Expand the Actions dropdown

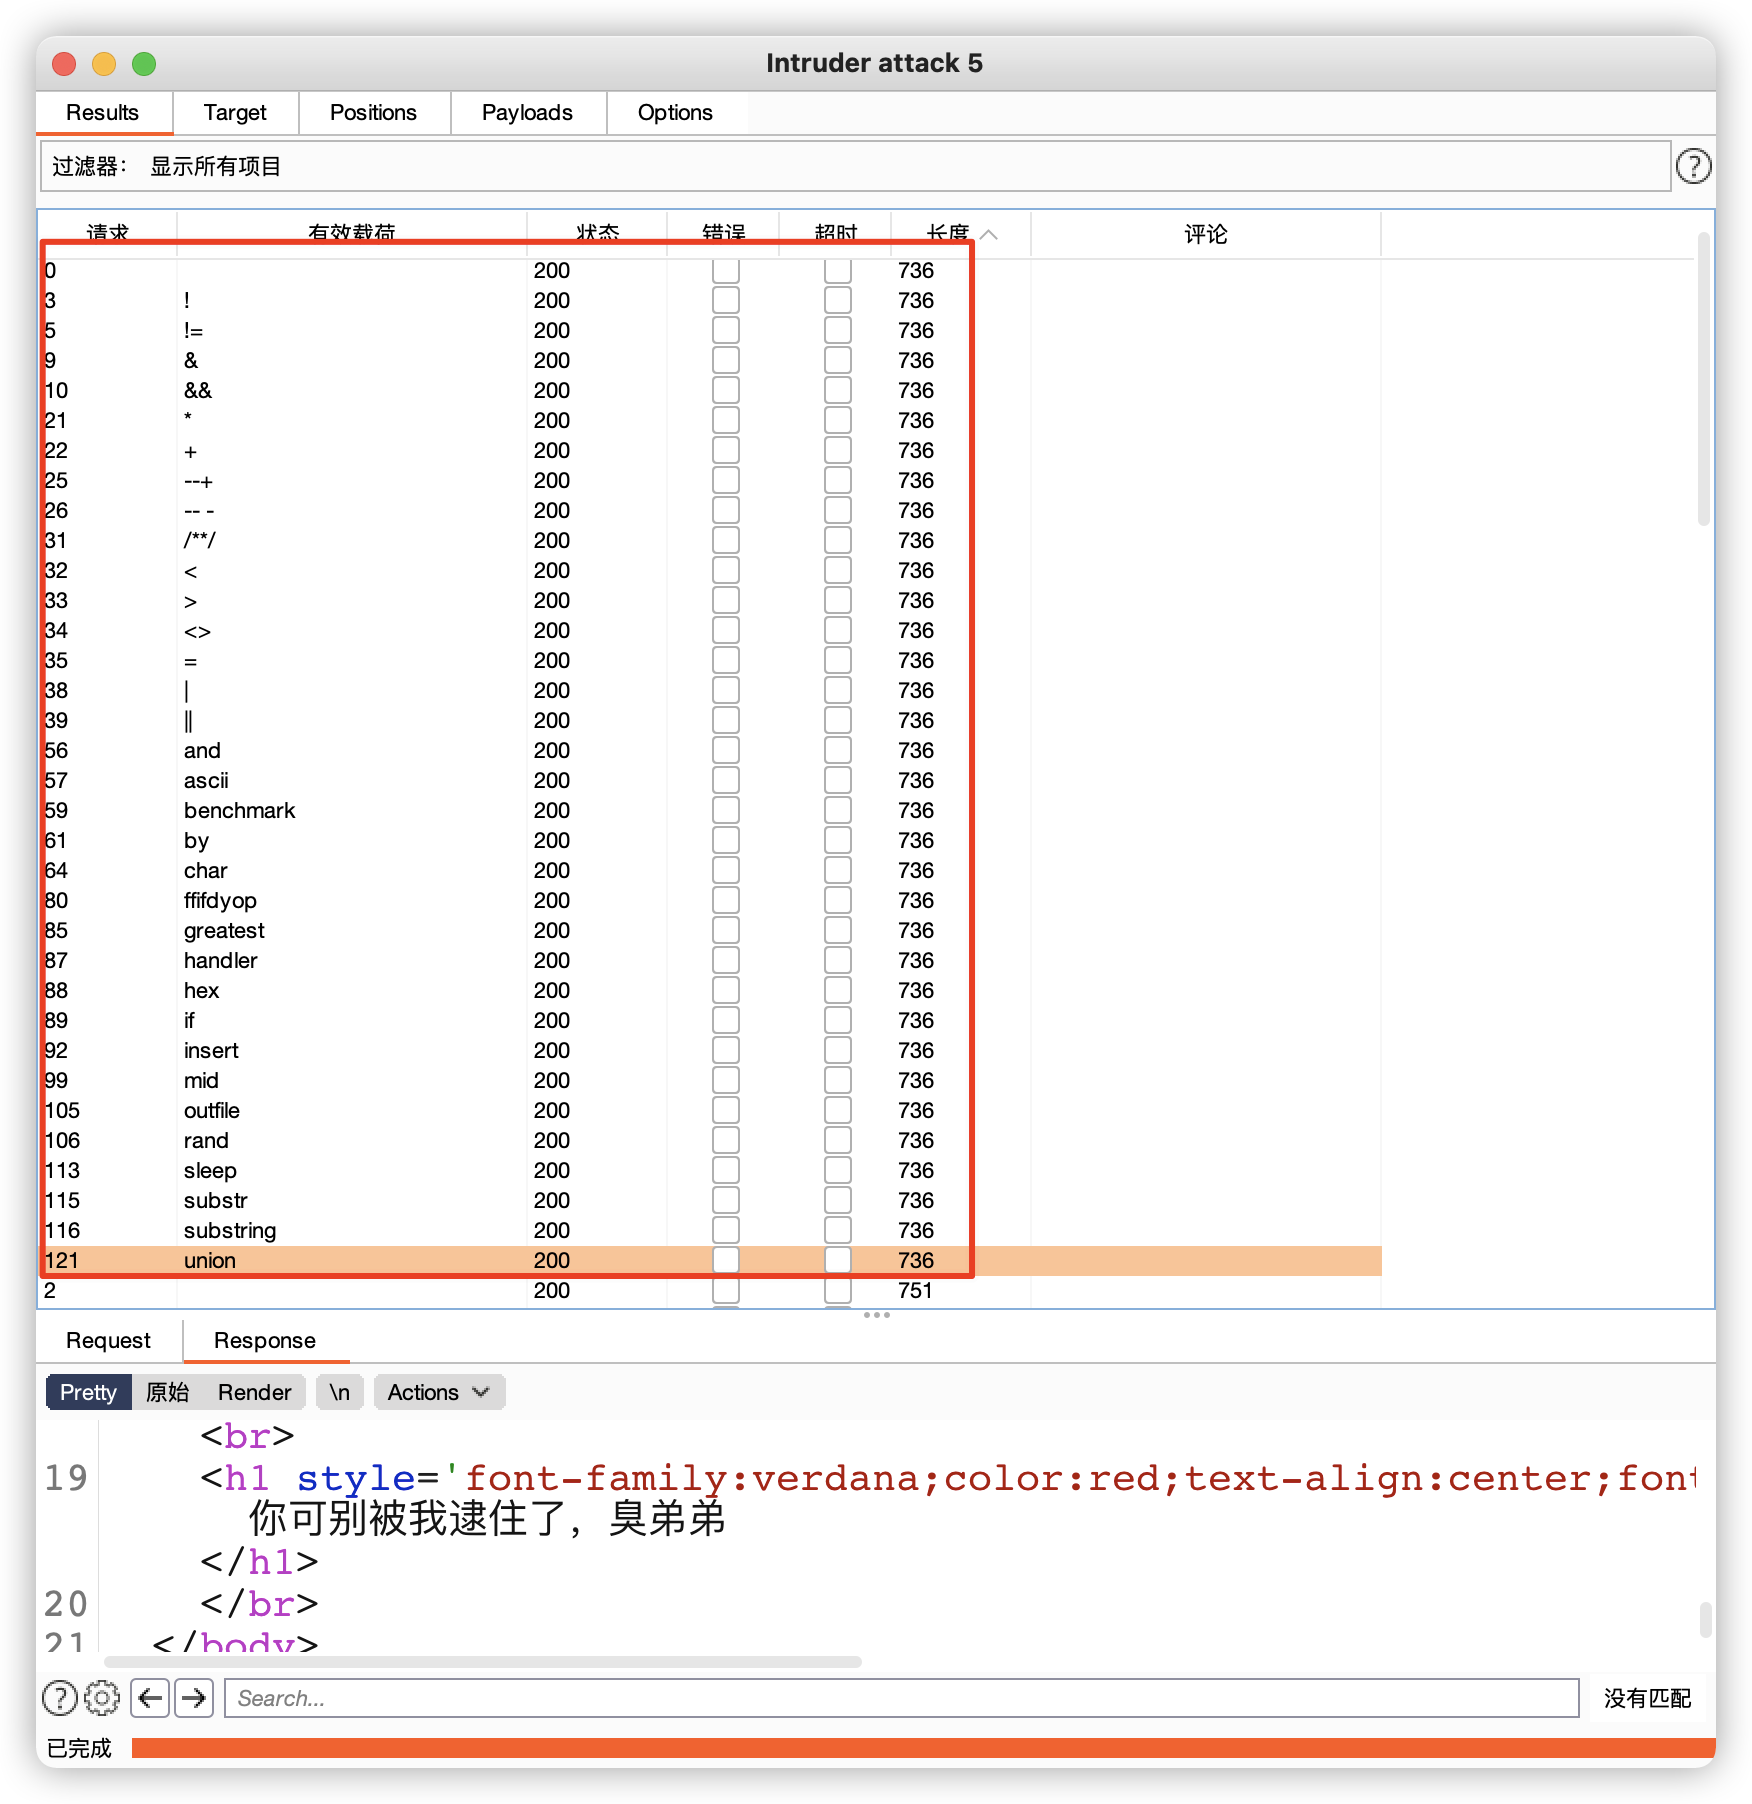click(439, 1392)
